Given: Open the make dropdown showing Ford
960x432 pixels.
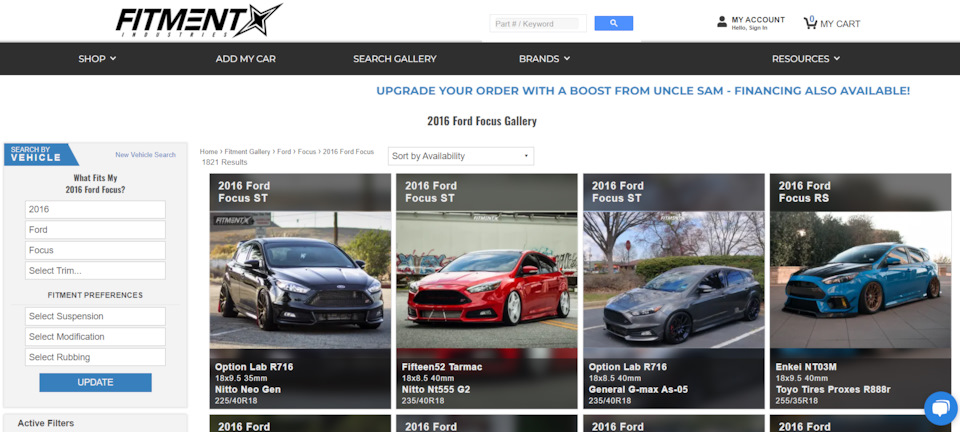Looking at the screenshot, I should pyautogui.click(x=96, y=229).
